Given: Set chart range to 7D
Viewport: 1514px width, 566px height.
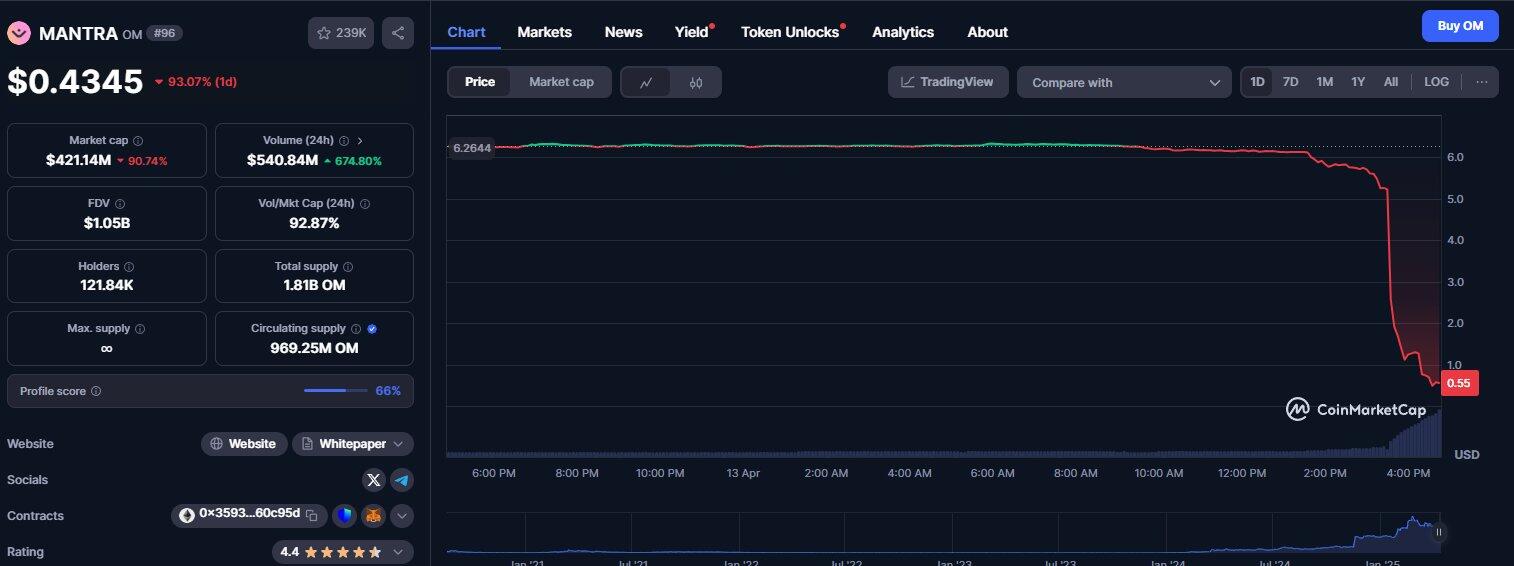Looking at the screenshot, I should click(x=1291, y=82).
